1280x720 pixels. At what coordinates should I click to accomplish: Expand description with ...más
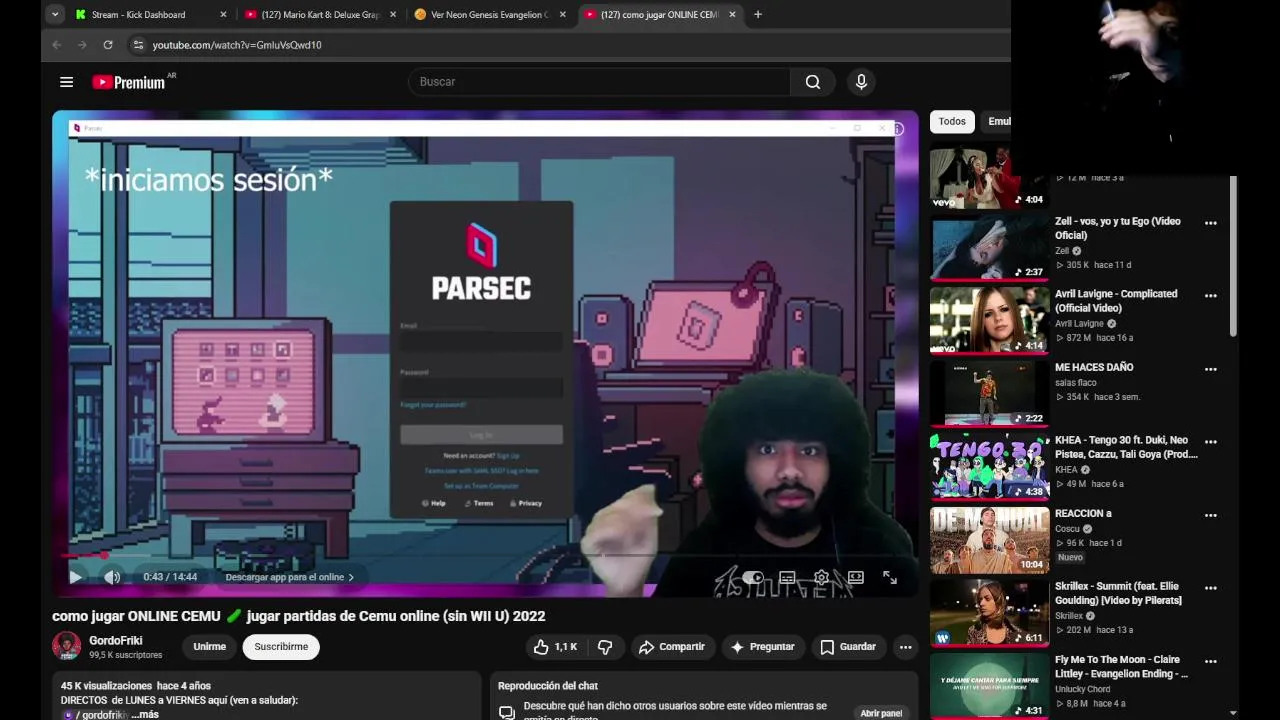pos(145,715)
